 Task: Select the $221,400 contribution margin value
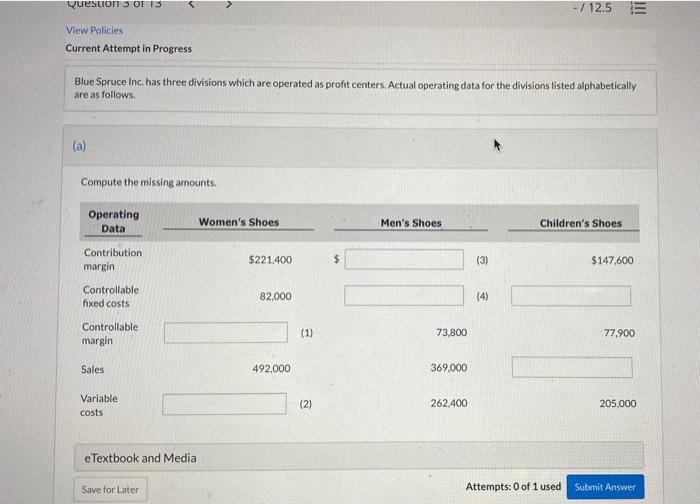(x=270, y=259)
